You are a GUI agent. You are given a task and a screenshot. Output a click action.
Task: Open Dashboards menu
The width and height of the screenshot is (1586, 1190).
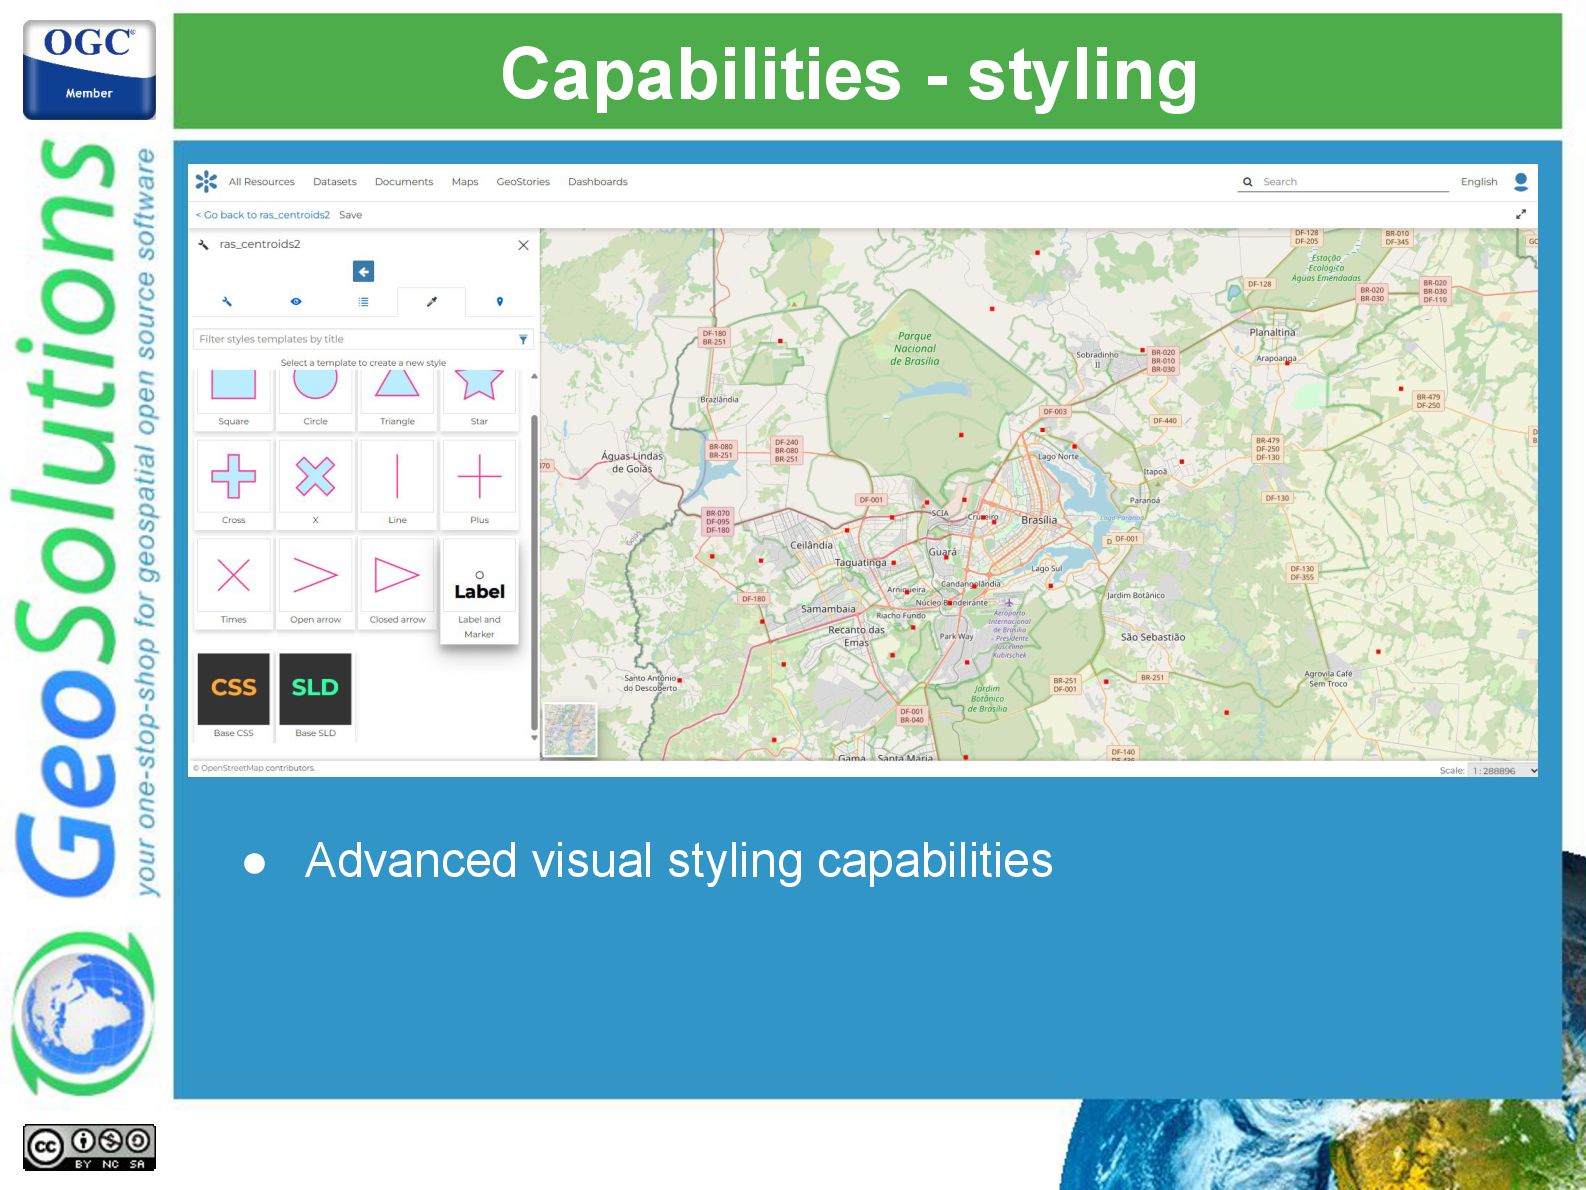pos(598,182)
